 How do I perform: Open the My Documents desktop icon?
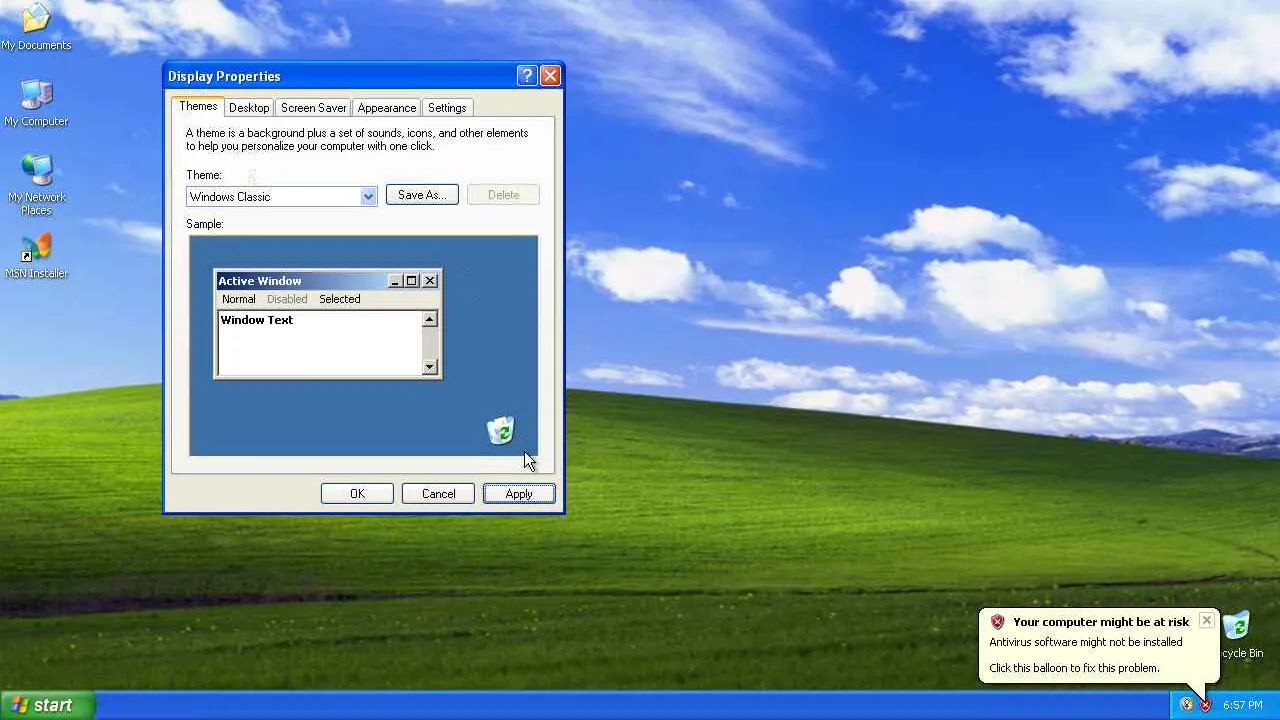pyautogui.click(x=36, y=26)
